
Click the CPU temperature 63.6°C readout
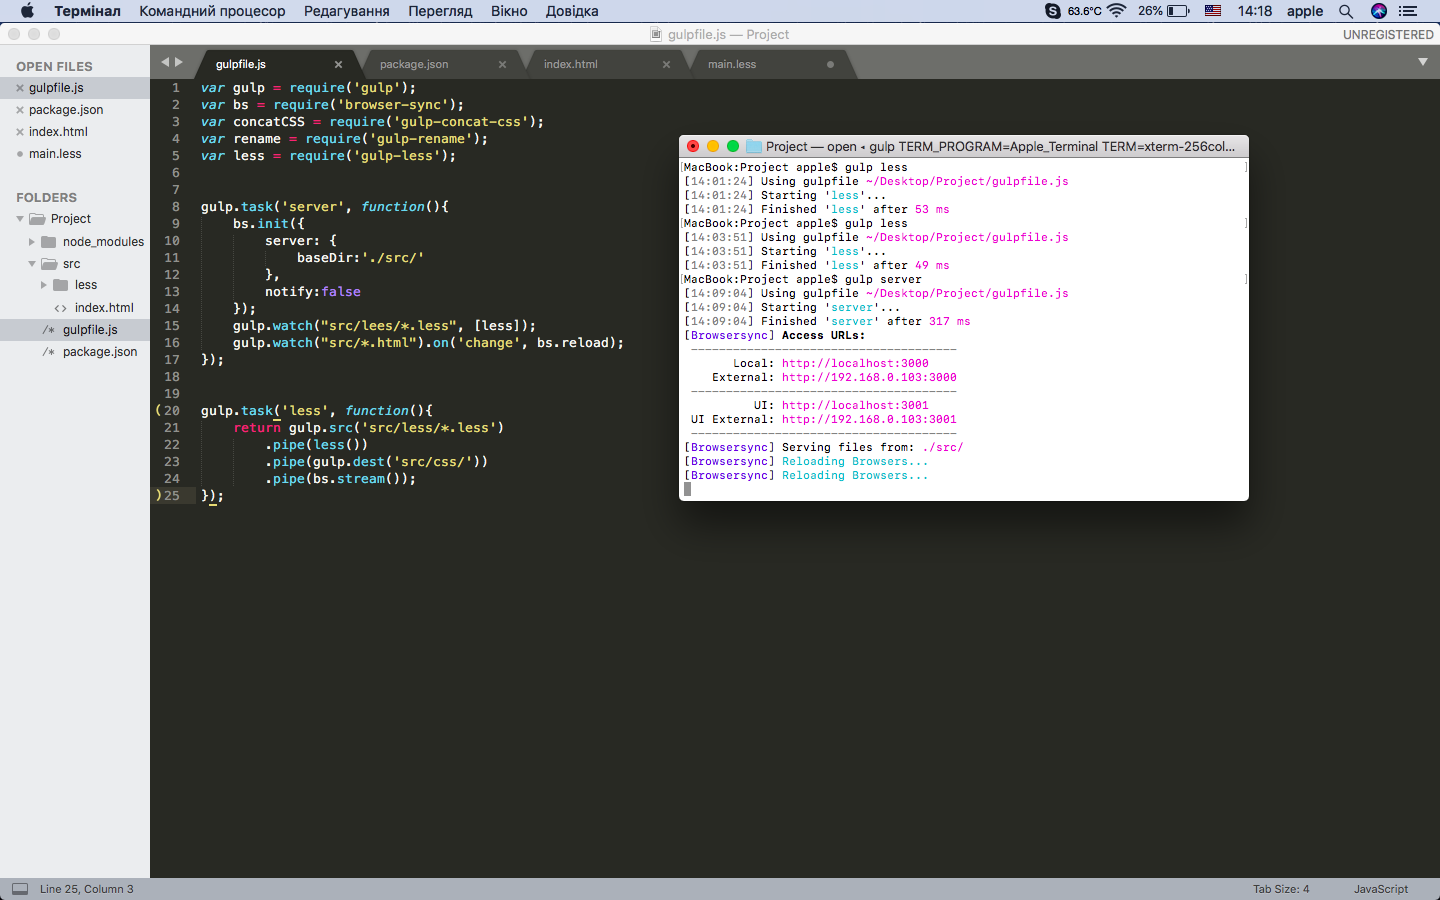click(x=1084, y=11)
